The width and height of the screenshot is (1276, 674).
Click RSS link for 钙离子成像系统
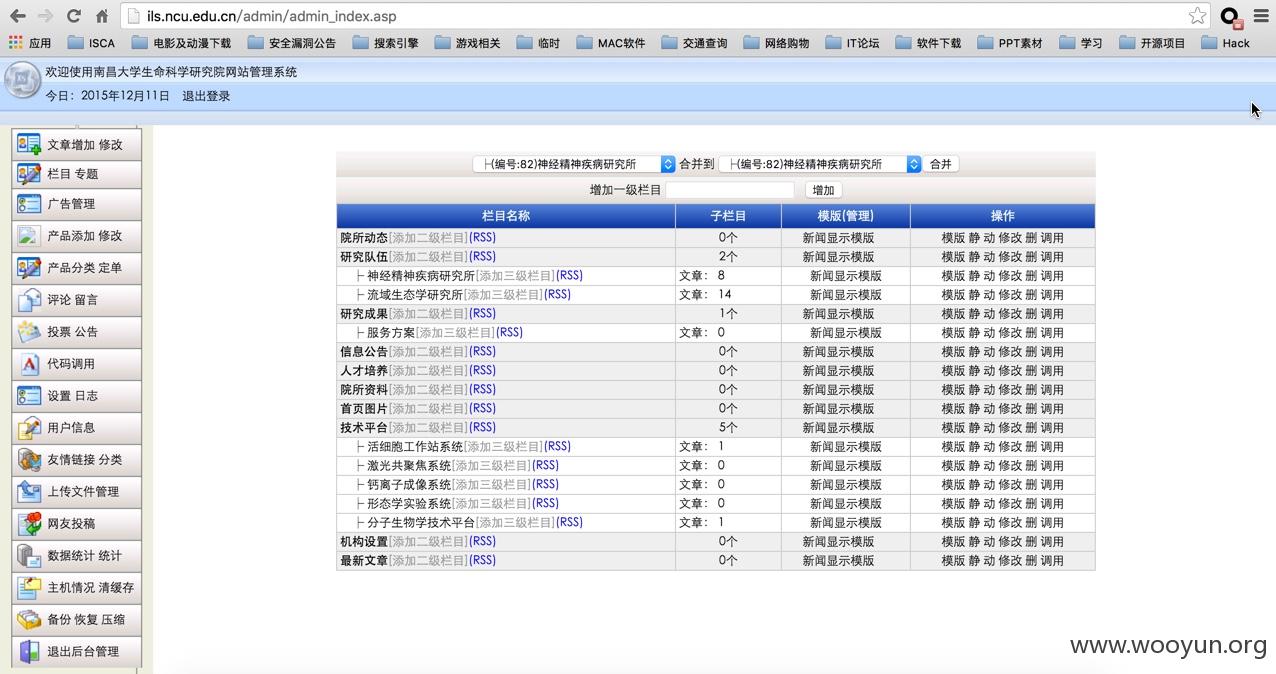545,485
